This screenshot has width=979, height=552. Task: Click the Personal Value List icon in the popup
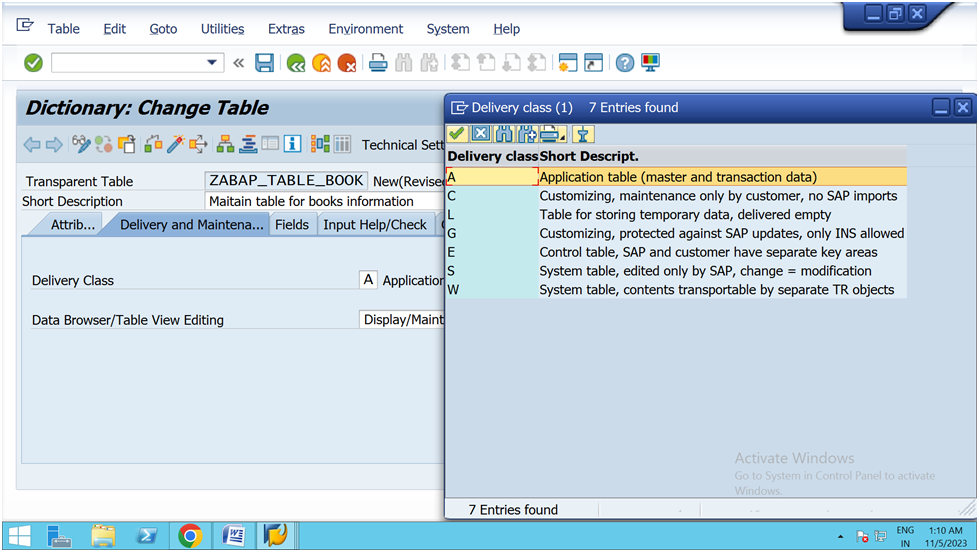[x=583, y=134]
